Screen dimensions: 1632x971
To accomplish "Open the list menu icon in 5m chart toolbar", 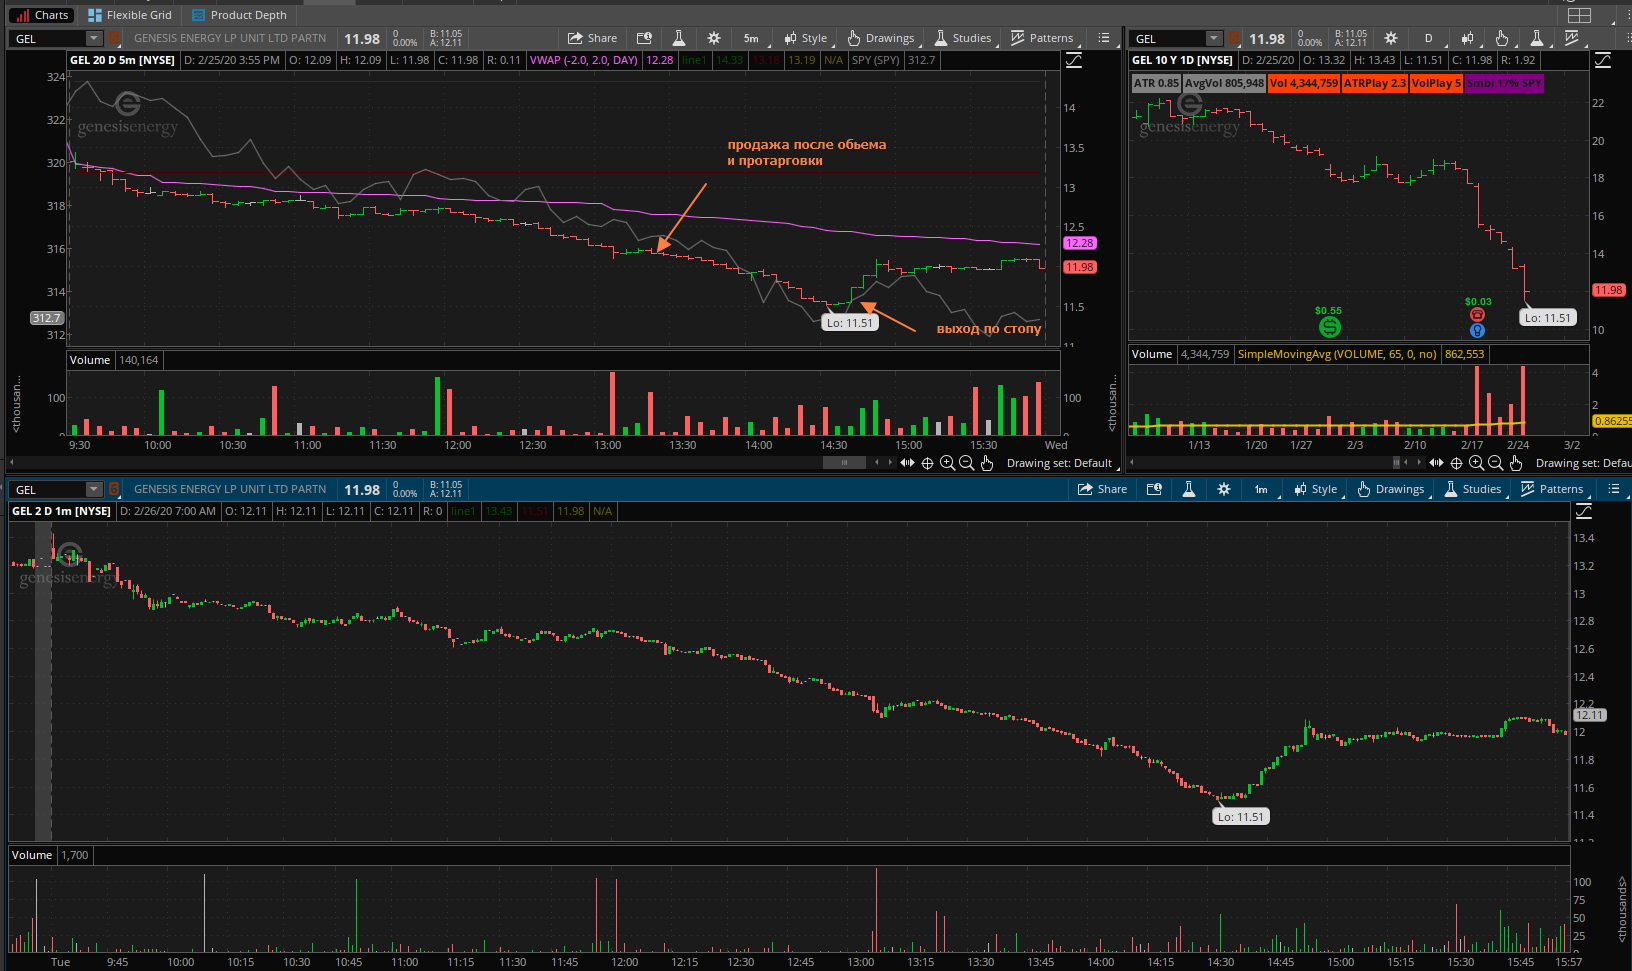I will [x=1104, y=38].
